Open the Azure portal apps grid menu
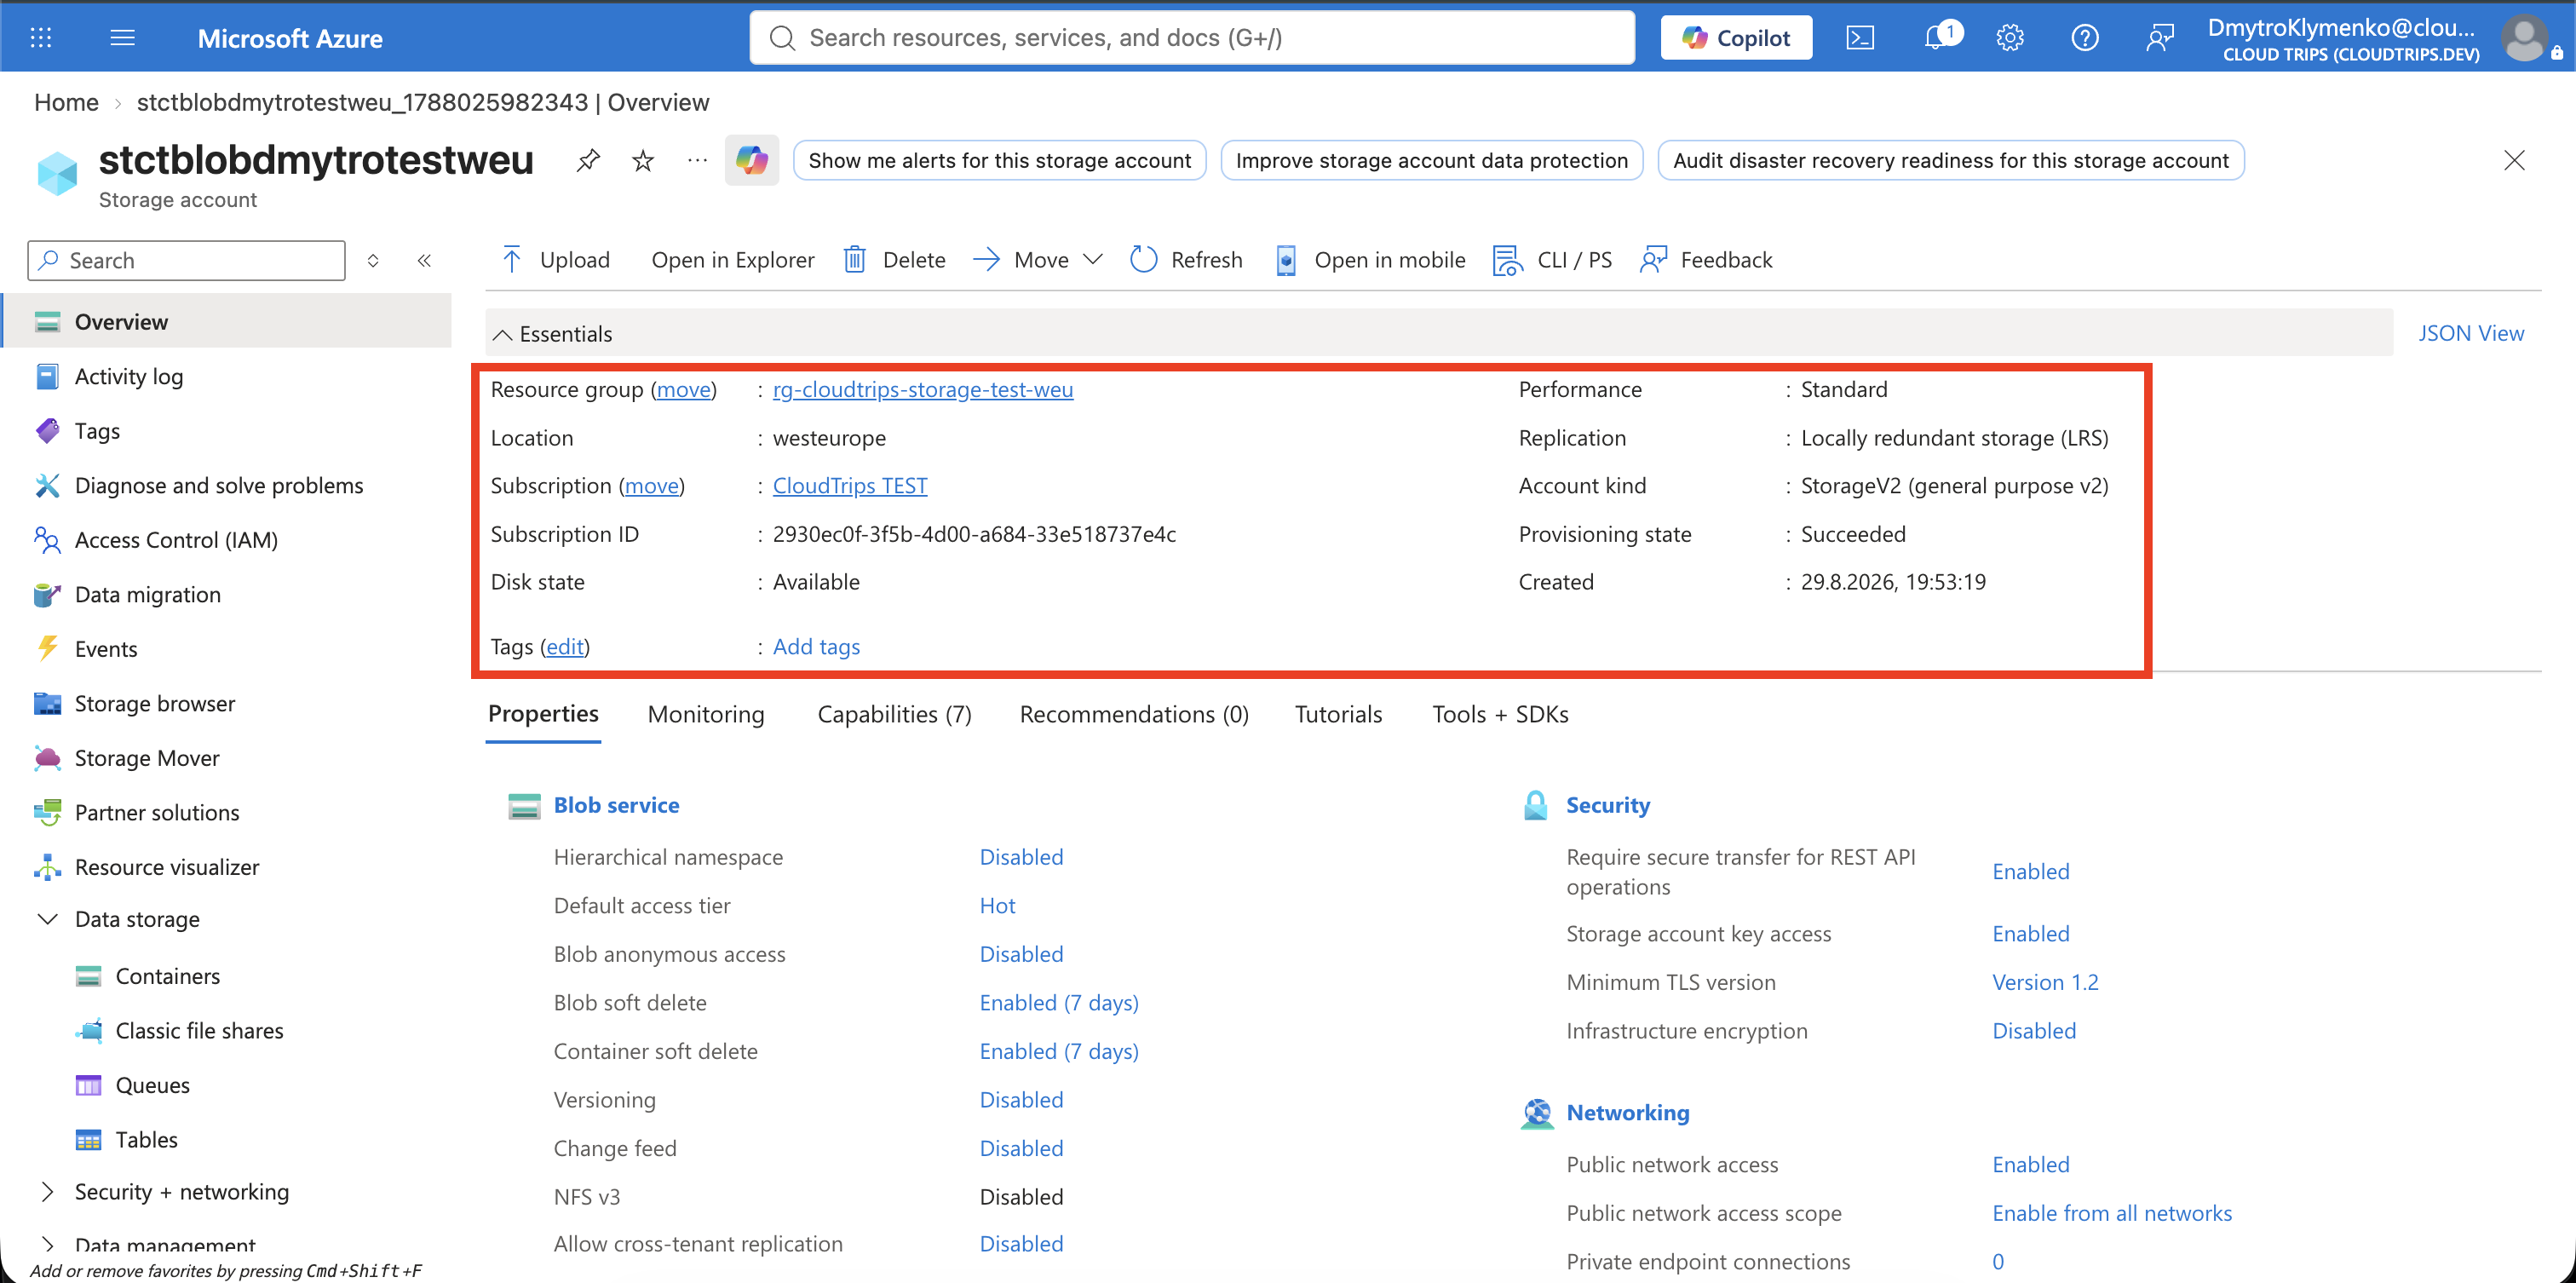Viewport: 2576px width, 1283px height. pyautogui.click(x=41, y=38)
